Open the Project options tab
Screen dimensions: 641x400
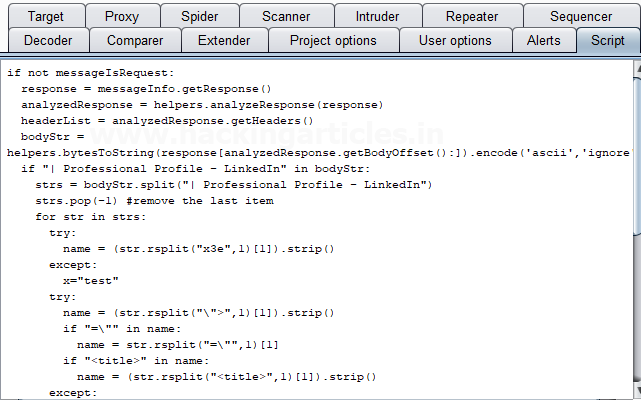tap(333, 41)
